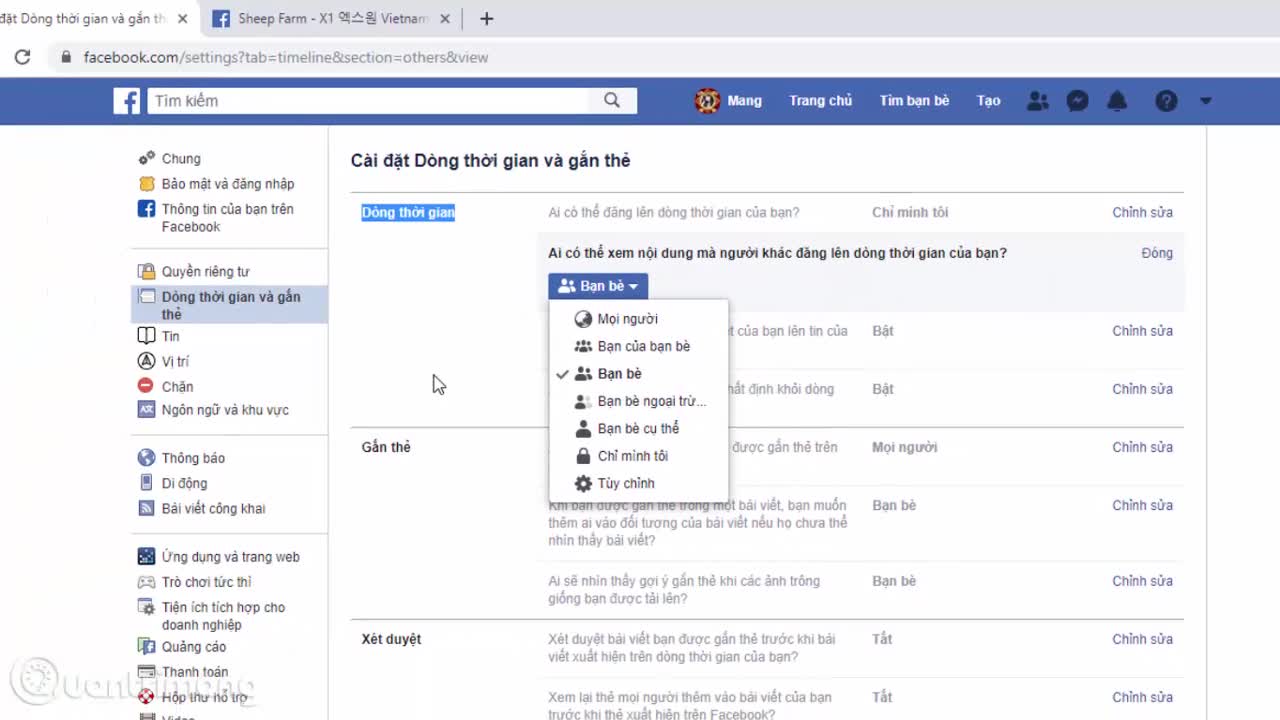The height and width of the screenshot is (720, 1280).
Task: Click Chỉnh sửa for reviewing tagged posts
Action: 1143,639
